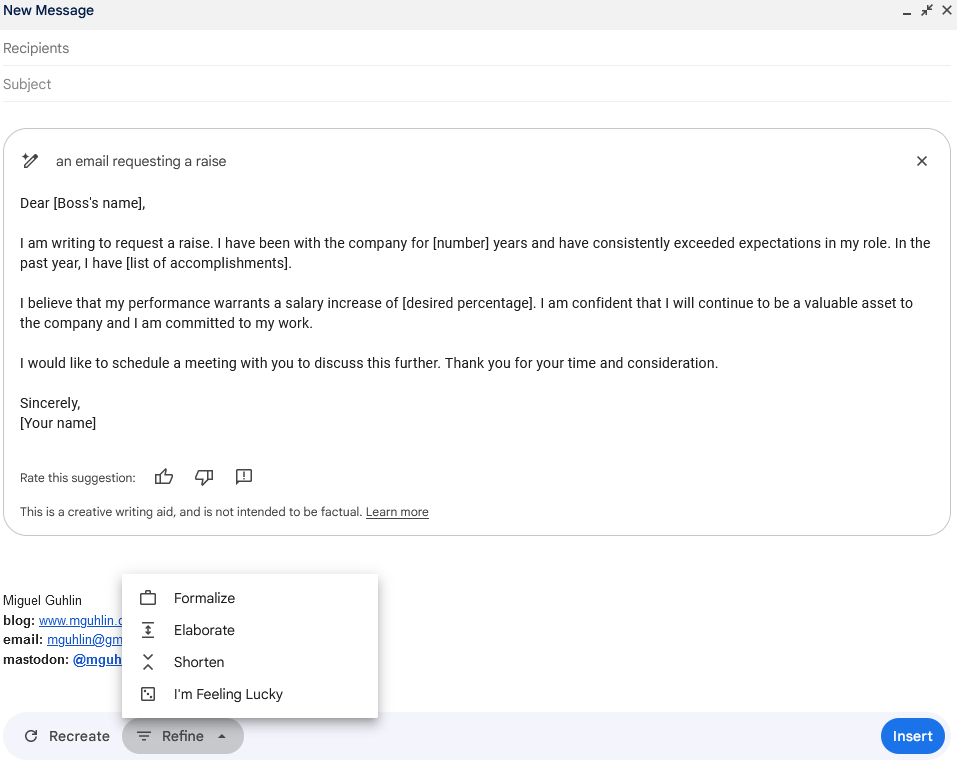Open the report feedback icon

[x=244, y=477]
